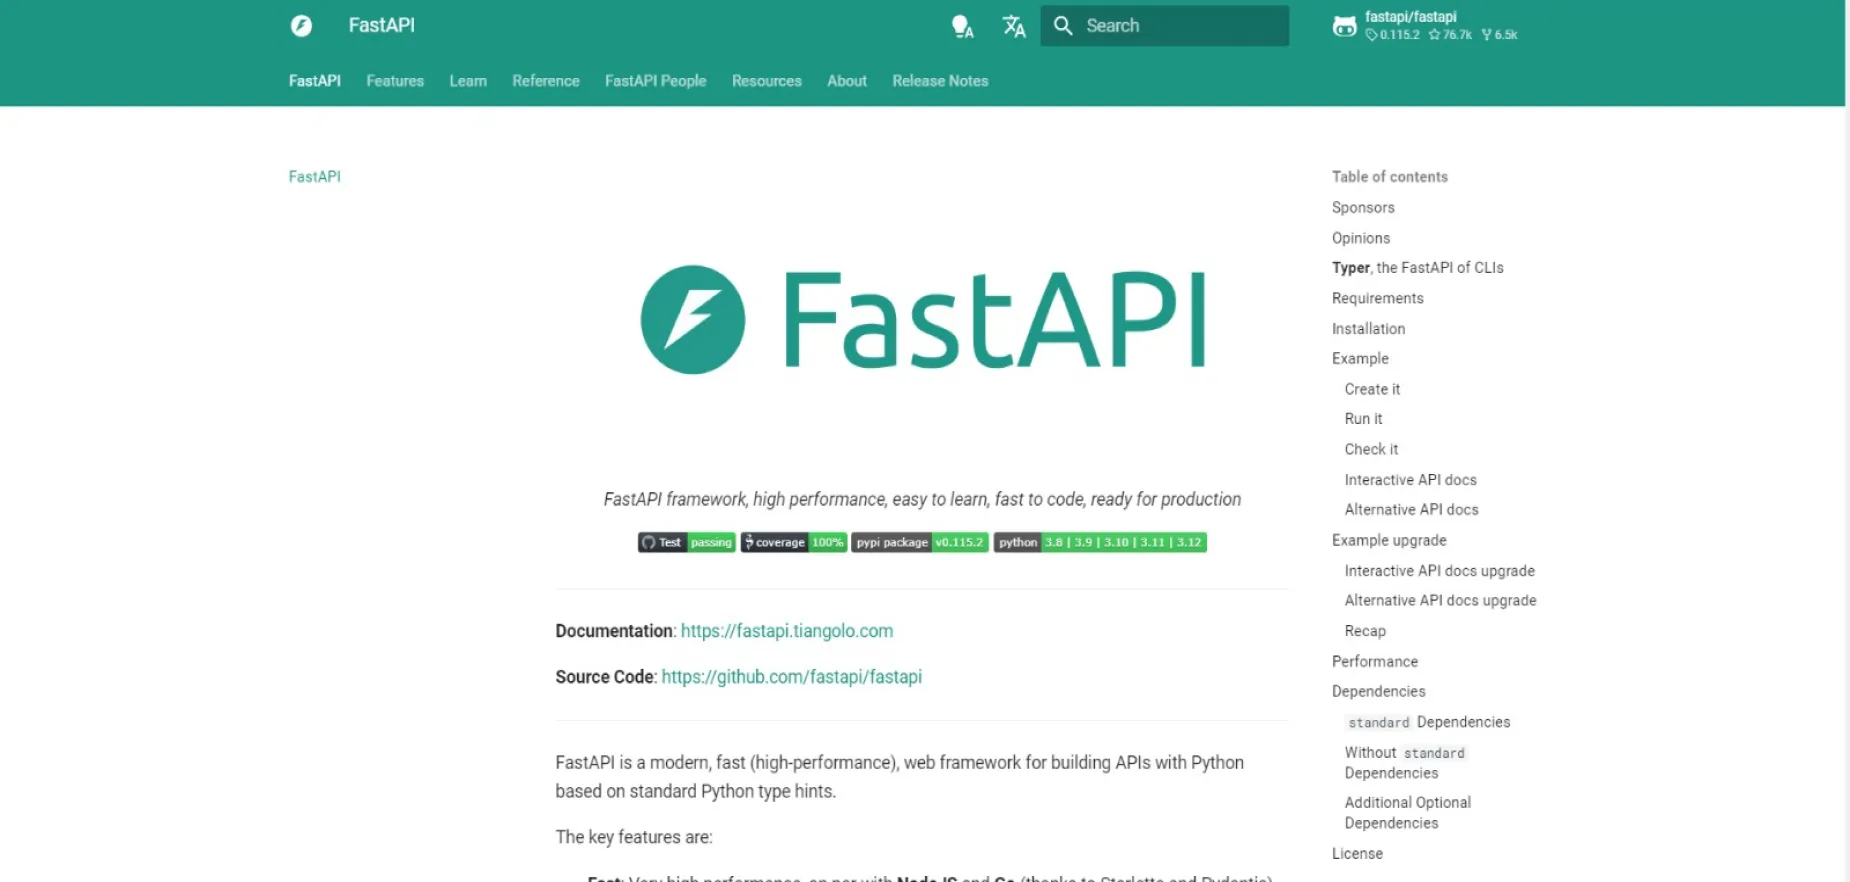Viewport: 1850px width, 882px height.
Task: Open the Reference tab
Action: pos(546,81)
